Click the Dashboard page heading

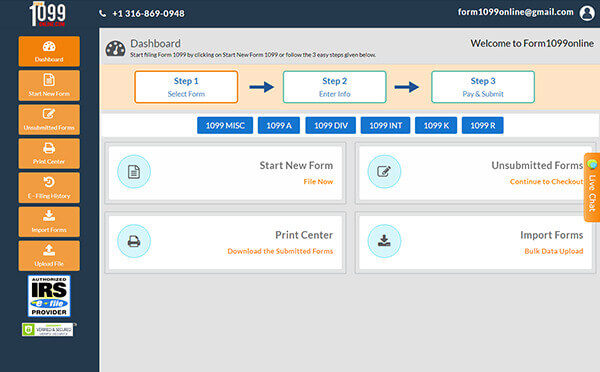click(x=155, y=43)
